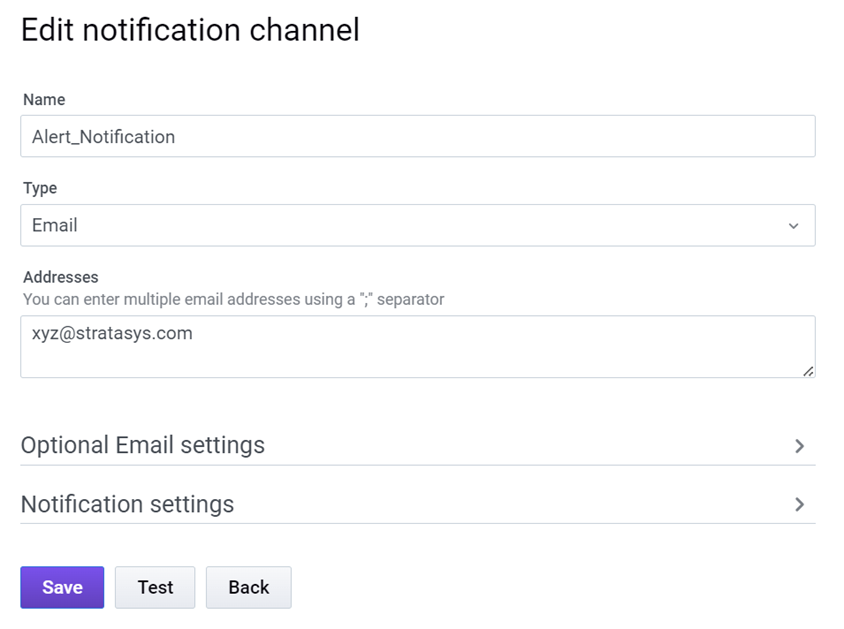Image resolution: width=844 pixels, height=629 pixels.
Task: Expand the Notification settings section
Action: [127, 504]
